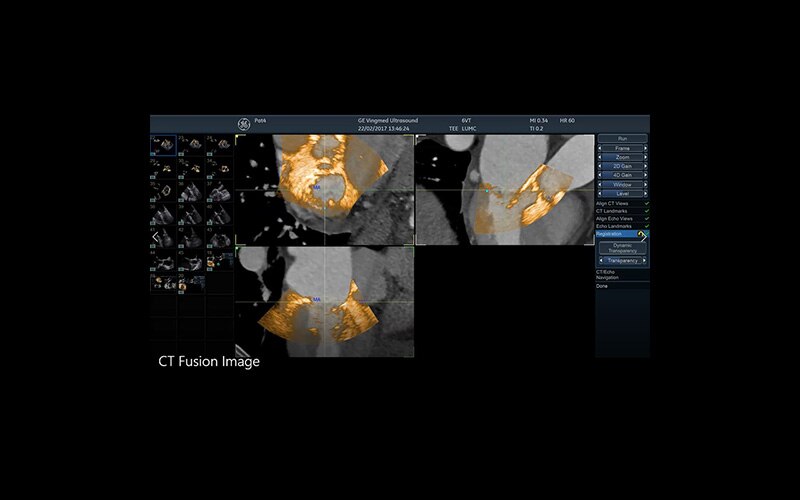This screenshot has height=500, width=800.
Task: Click checkmark beside Echo Landmarks
Action: [x=646, y=226]
